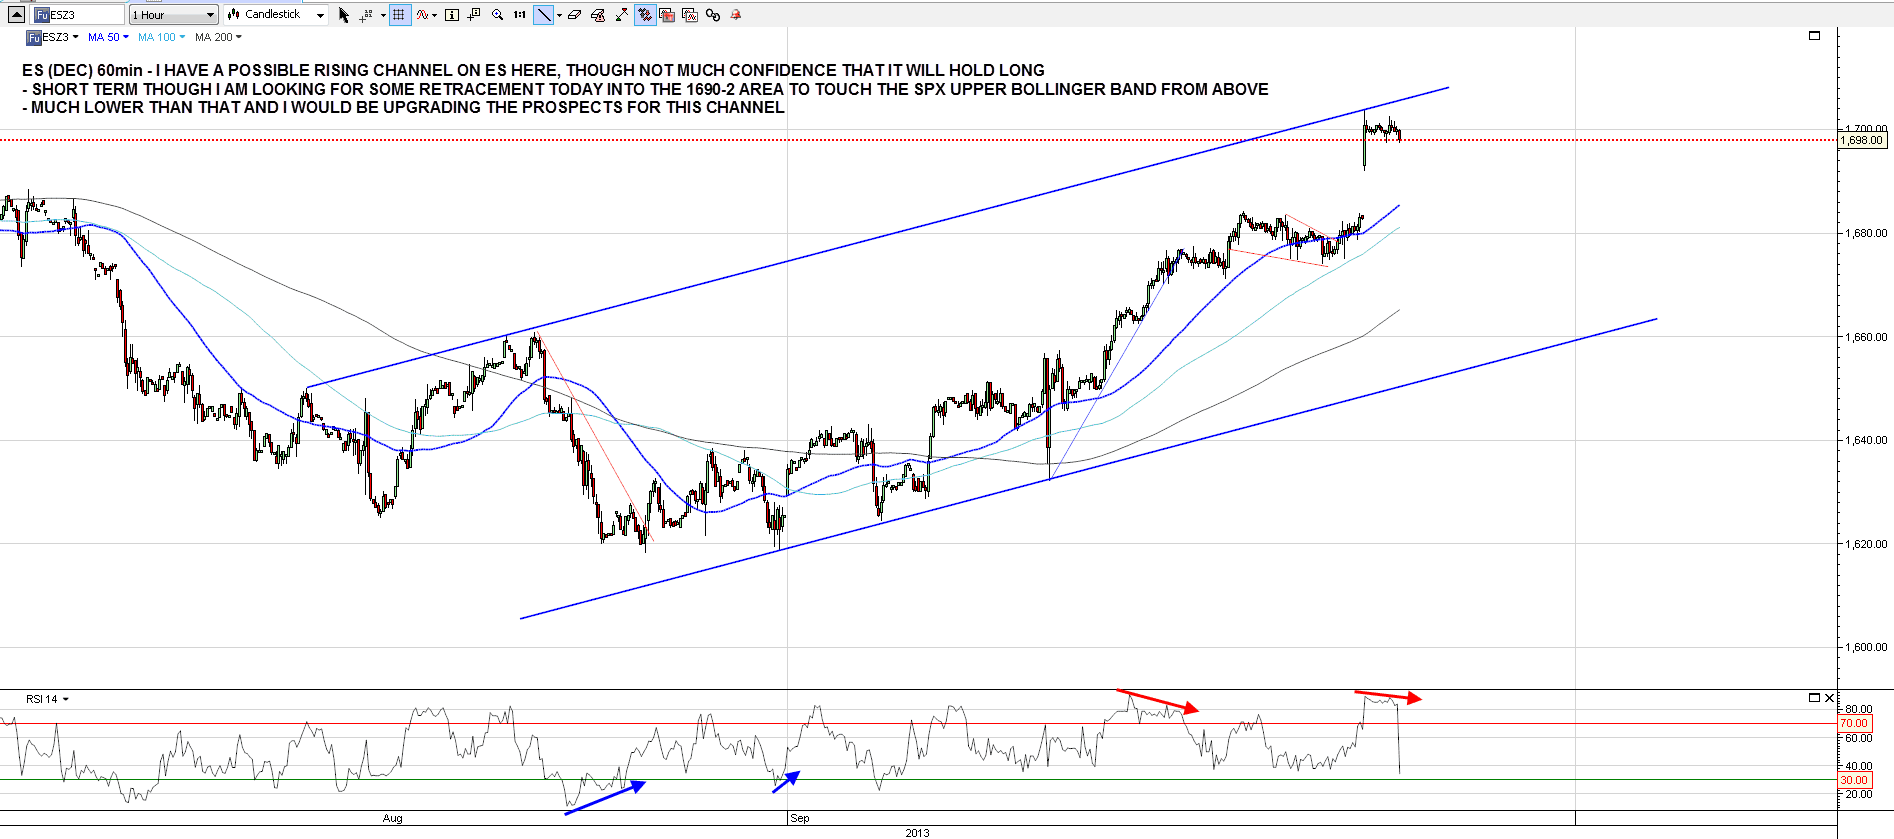Image resolution: width=1894 pixels, height=839 pixels.
Task: Click the red 70.00 RSI level marker
Action: (1853, 723)
